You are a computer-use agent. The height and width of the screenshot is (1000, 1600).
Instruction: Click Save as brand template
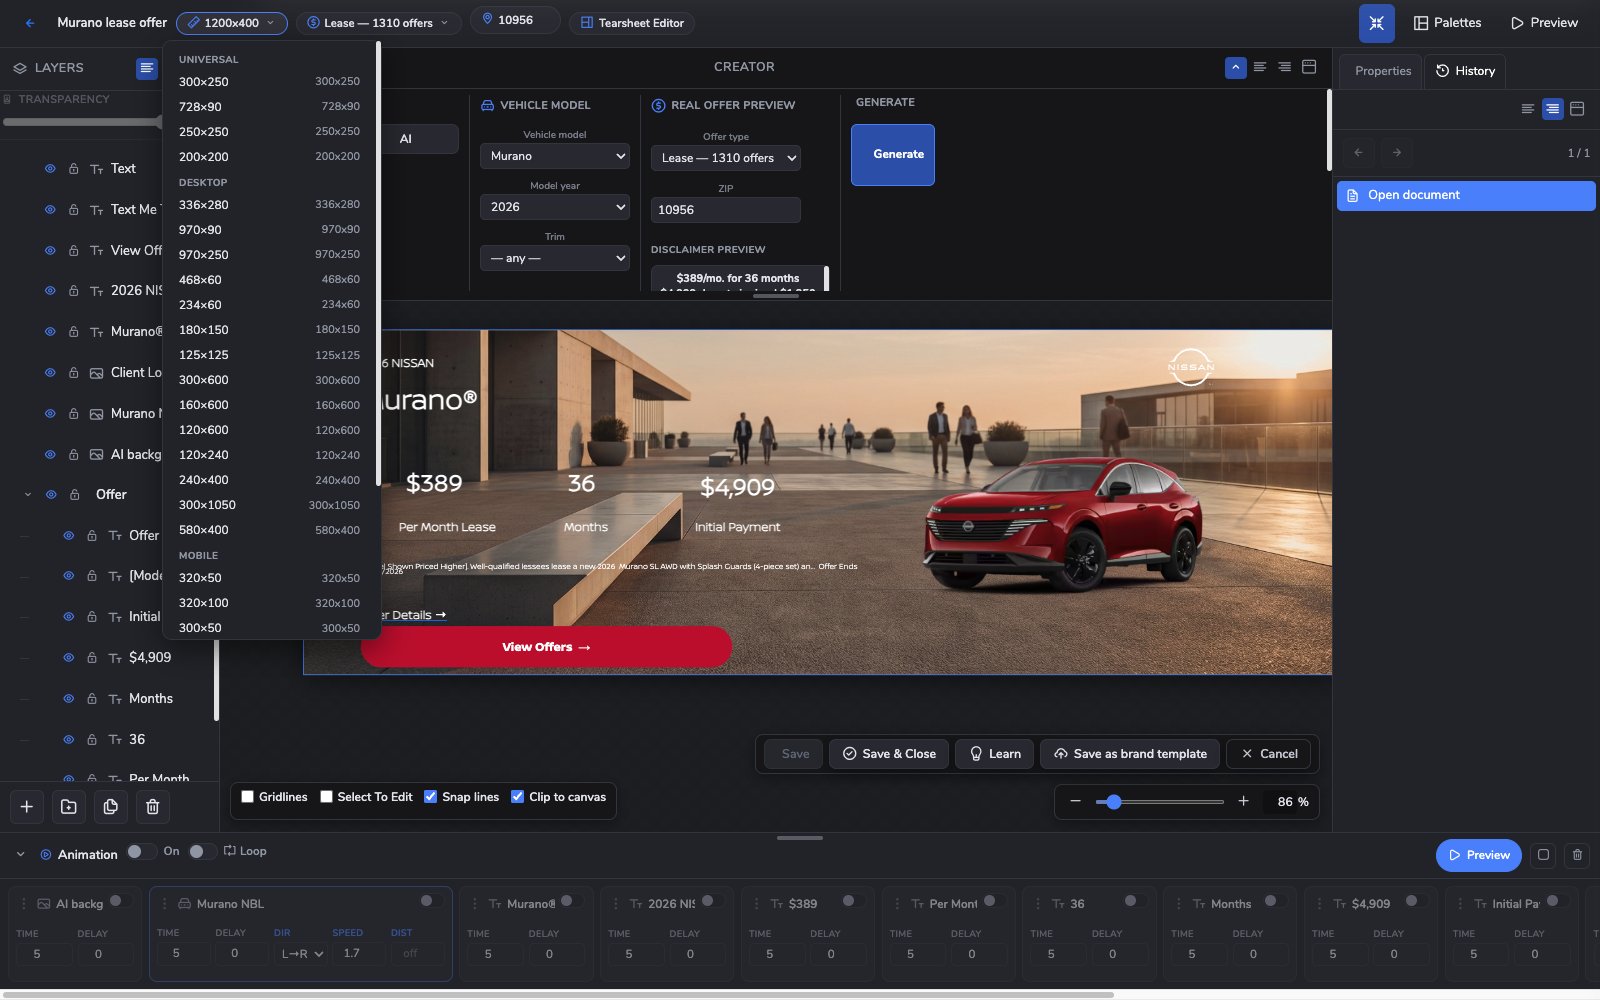1130,754
